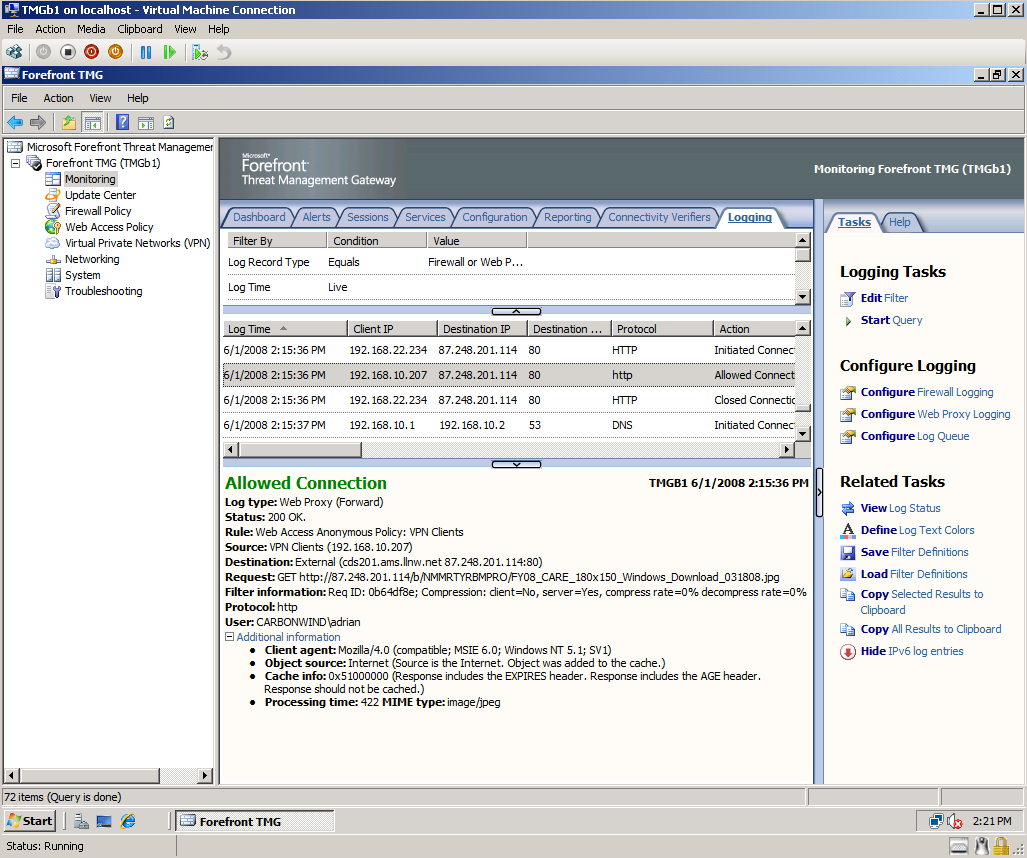Take a virtual machine snapshot
1027x858 pixels.
[200, 52]
